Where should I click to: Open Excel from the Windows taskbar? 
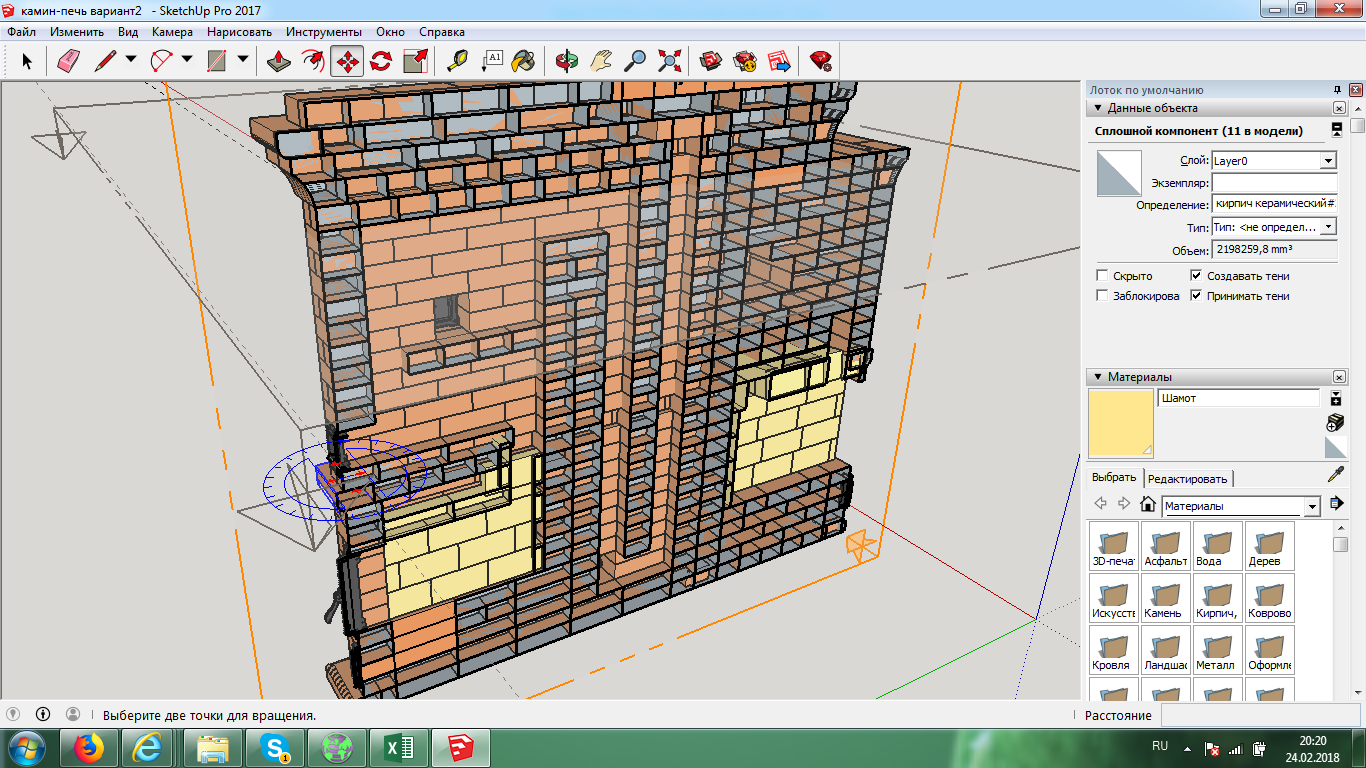[x=399, y=747]
